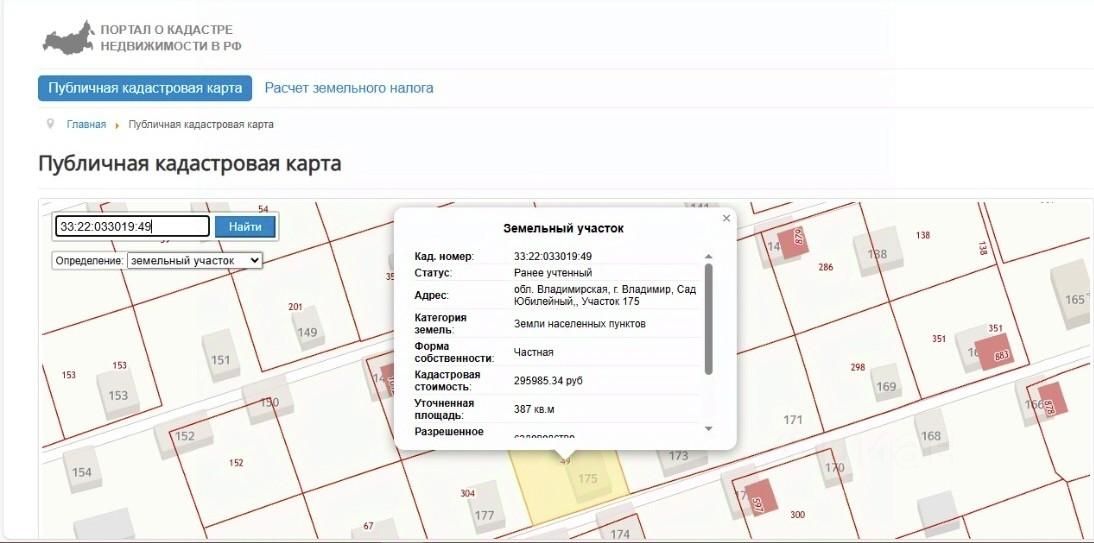The height and width of the screenshot is (543, 1094).
Task: Click the popup scrollbar down arrow
Action: (x=709, y=428)
